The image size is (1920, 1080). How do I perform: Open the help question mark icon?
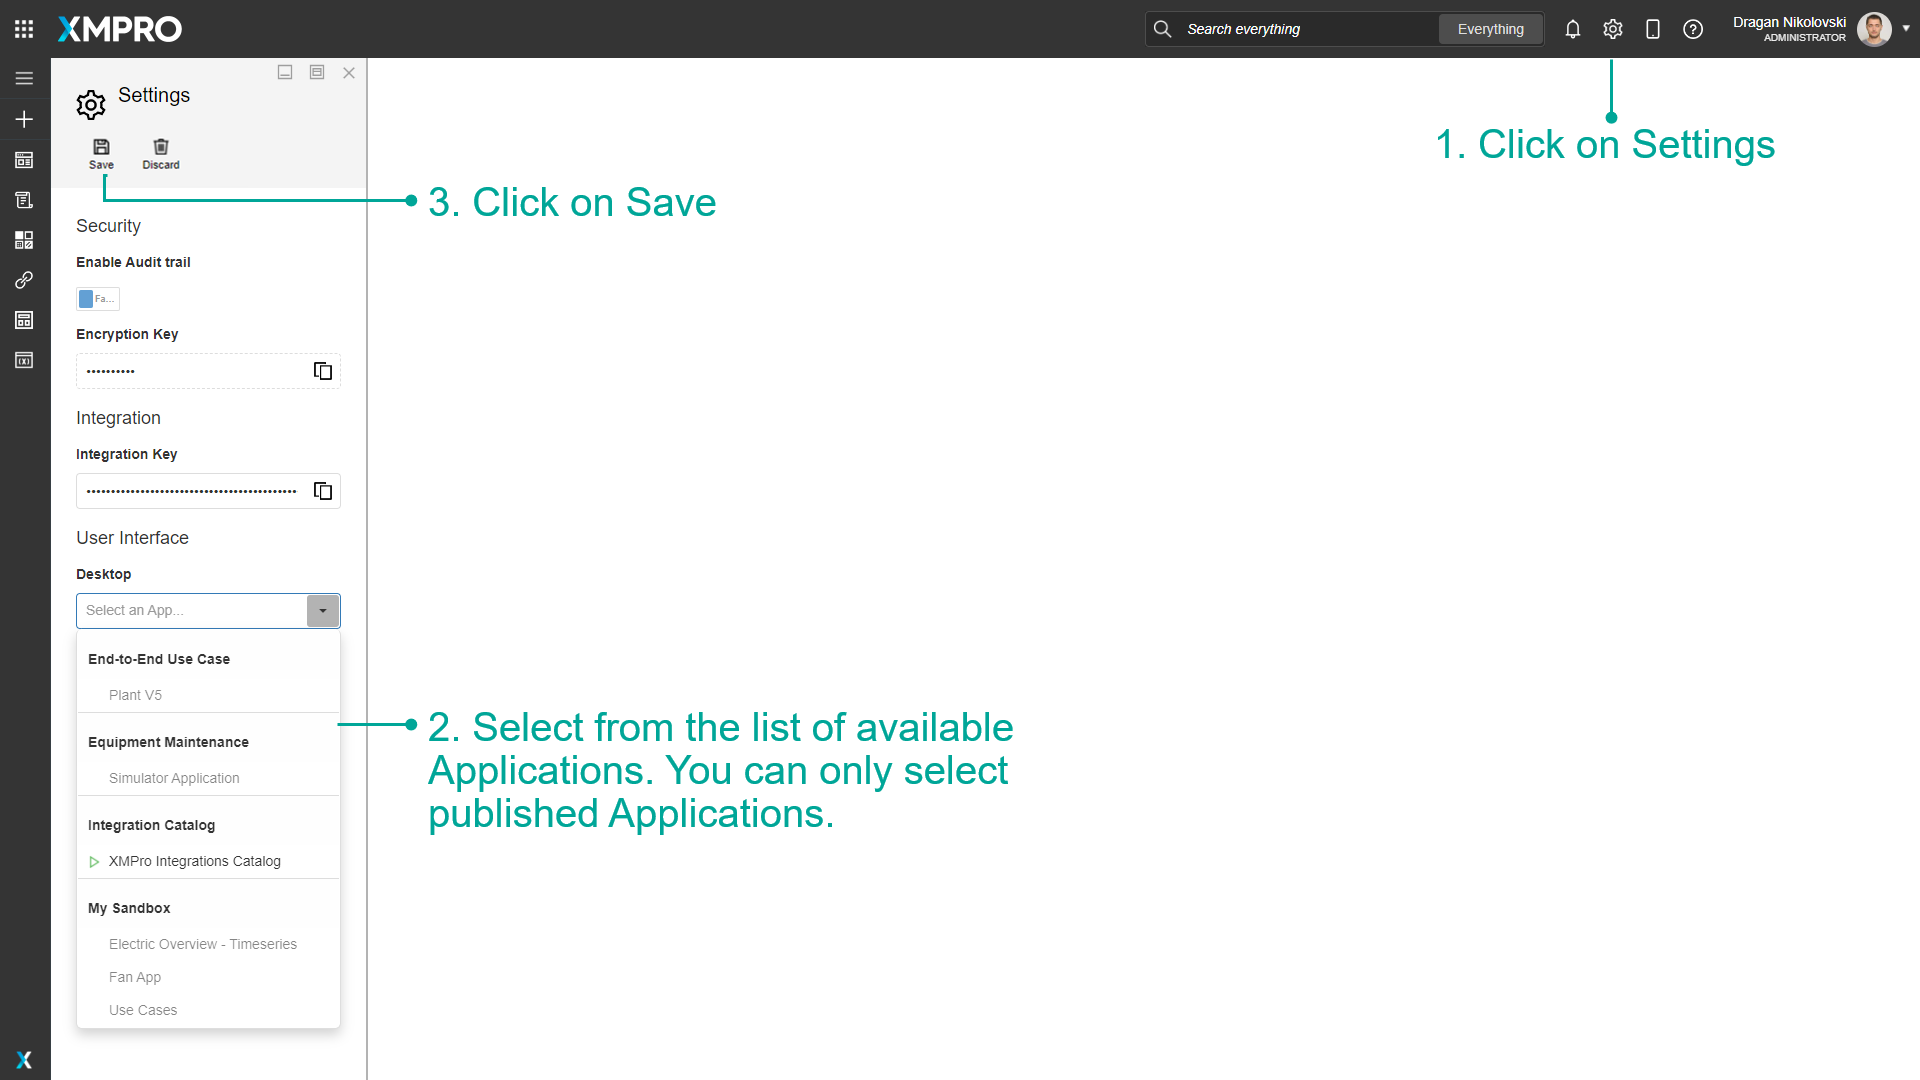[1693, 29]
